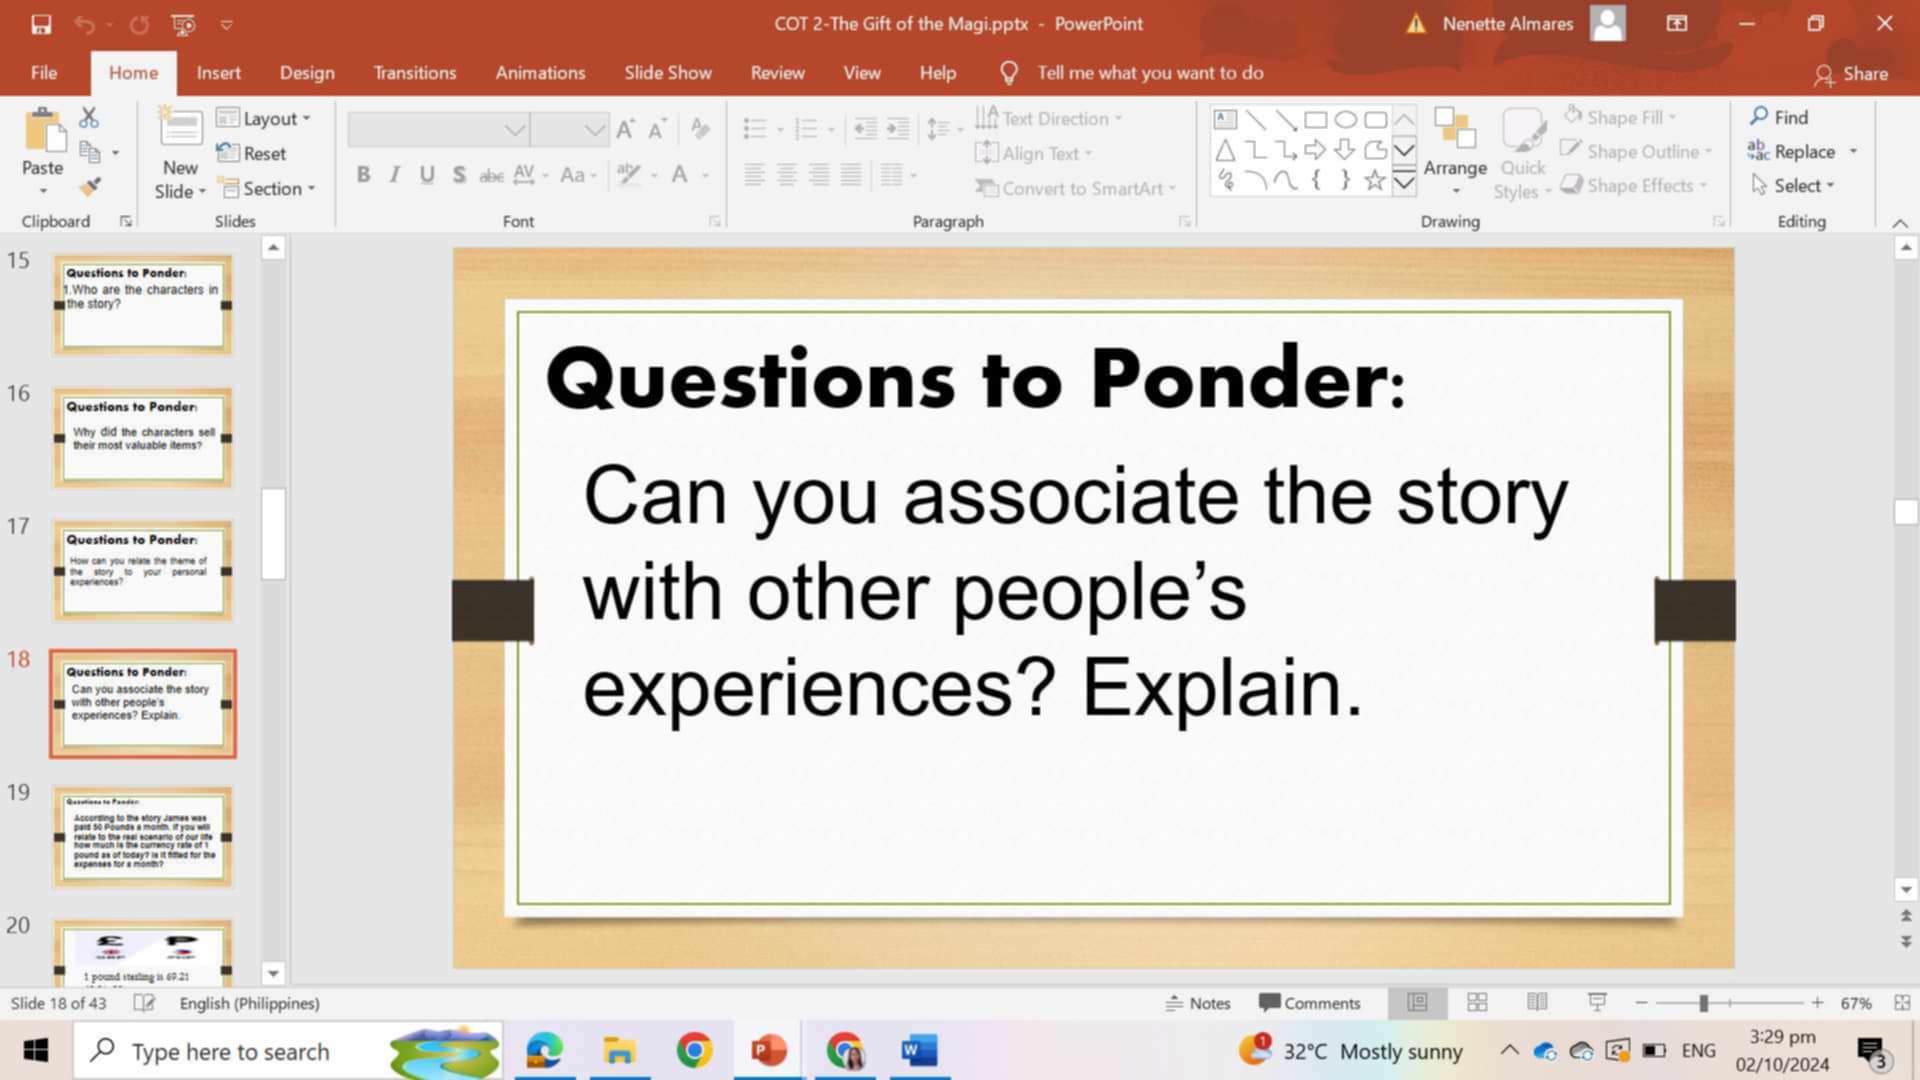This screenshot has width=1920, height=1080.
Task: Select the Rectangle shape in gallery
Action: [1316, 120]
